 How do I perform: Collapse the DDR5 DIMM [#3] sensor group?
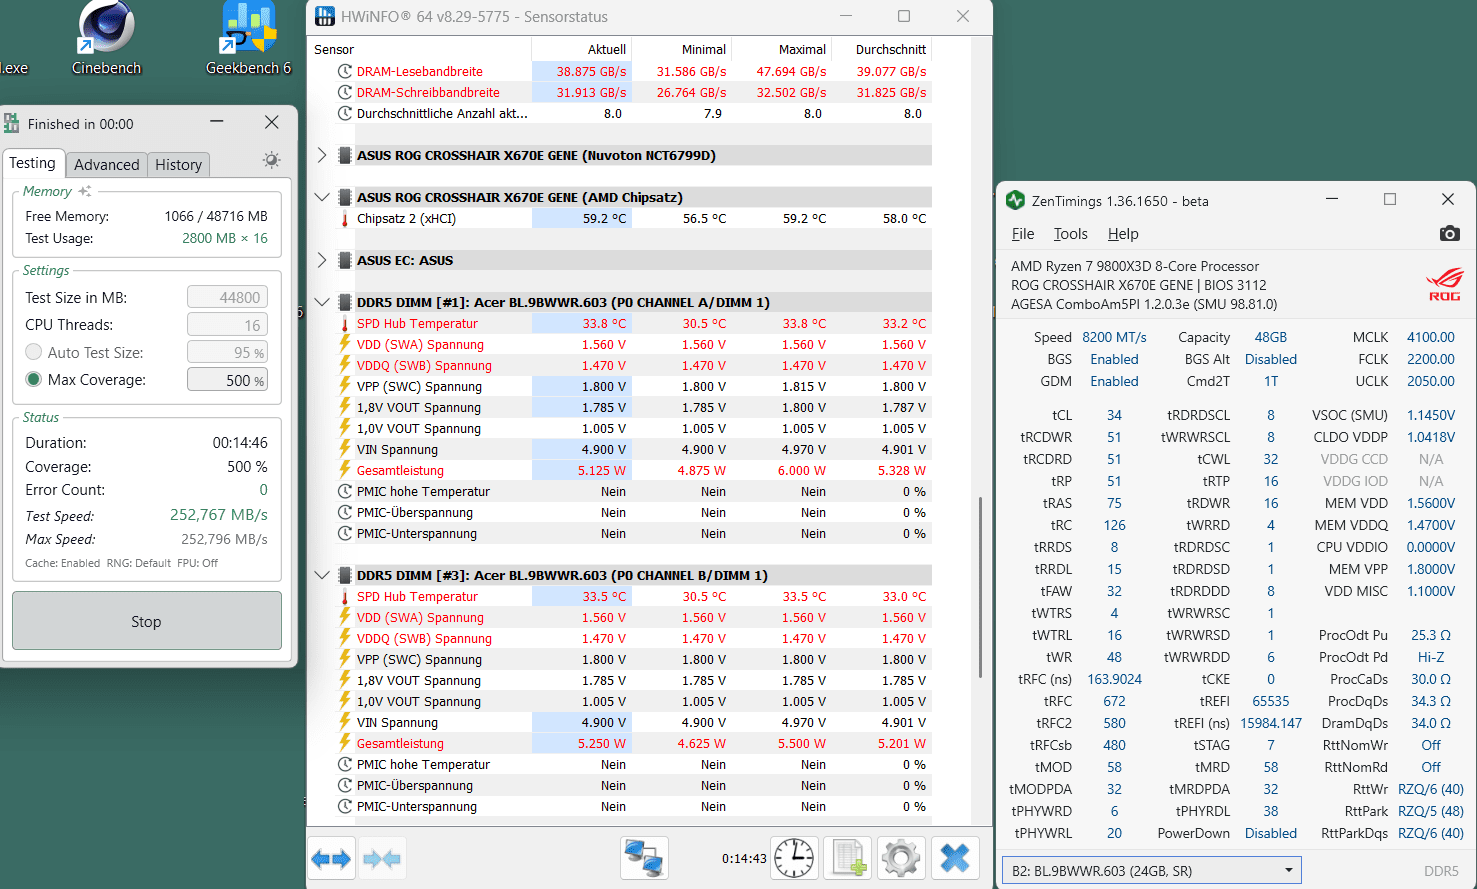tap(321, 575)
